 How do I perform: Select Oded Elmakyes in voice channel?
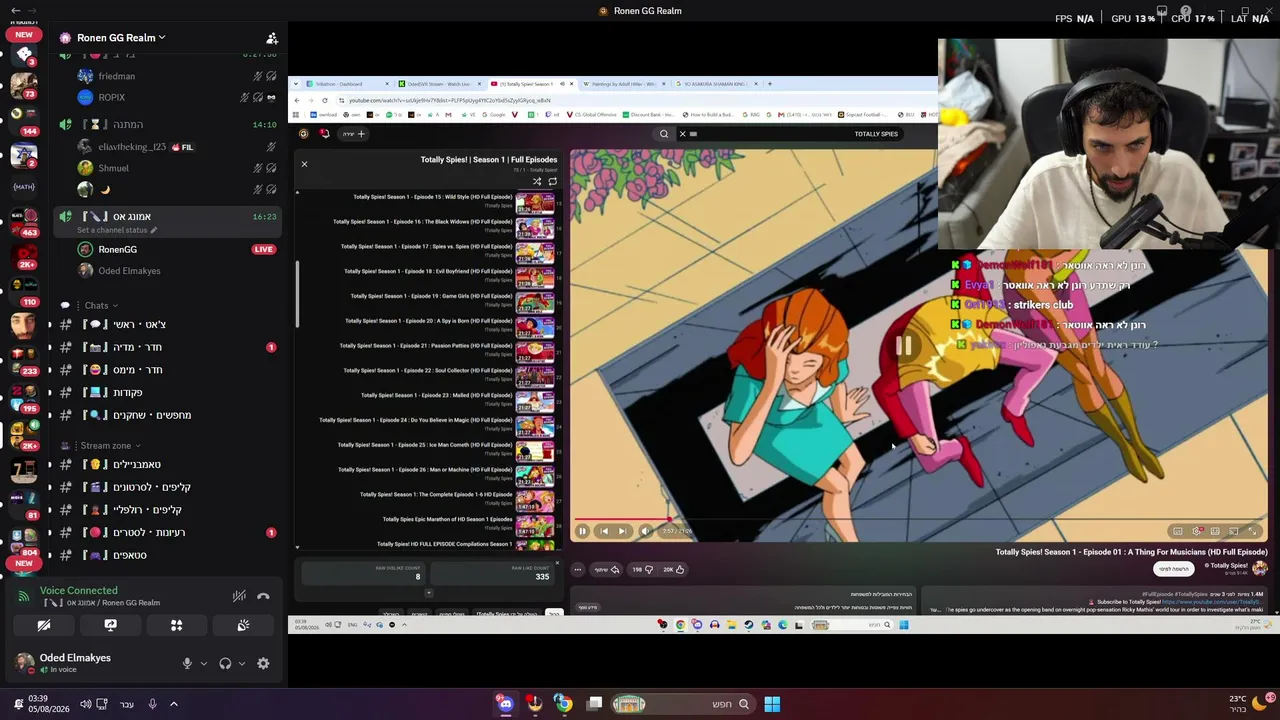(168, 271)
